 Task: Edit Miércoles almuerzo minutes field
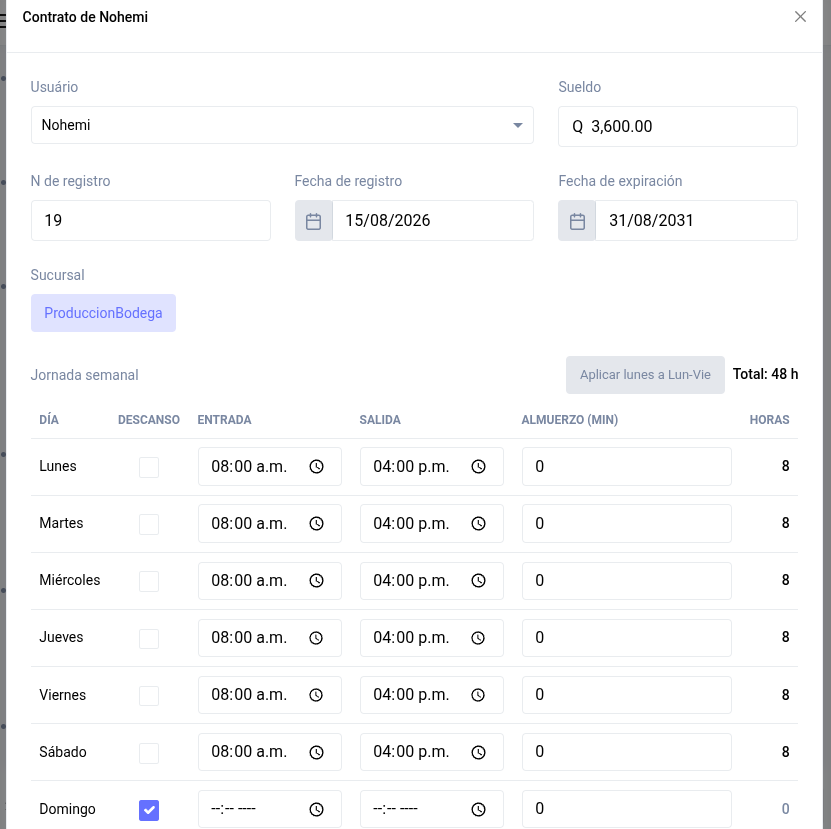626,580
